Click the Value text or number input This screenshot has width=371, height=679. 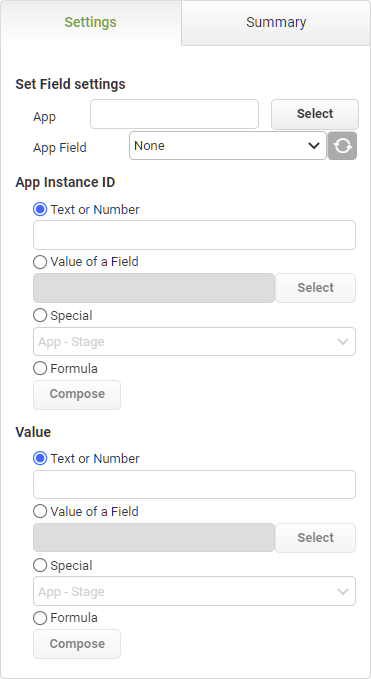click(194, 485)
